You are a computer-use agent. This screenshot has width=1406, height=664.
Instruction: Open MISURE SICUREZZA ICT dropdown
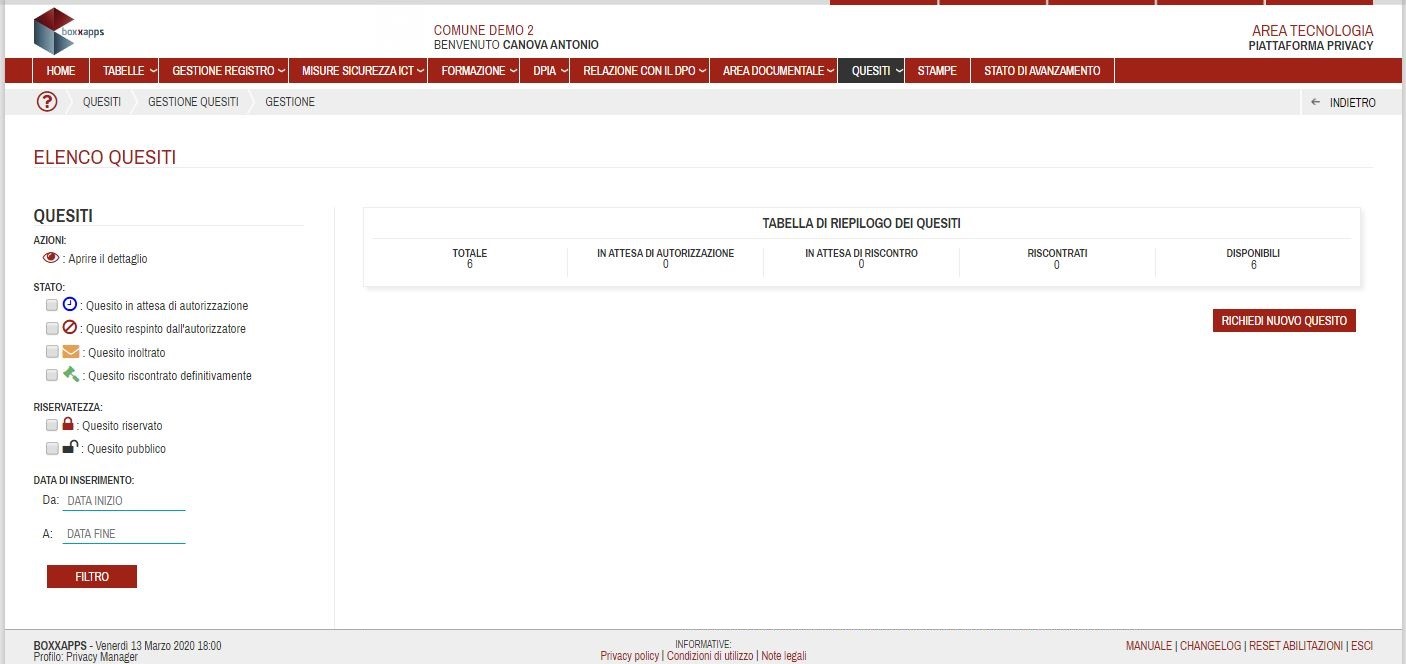tap(358, 71)
